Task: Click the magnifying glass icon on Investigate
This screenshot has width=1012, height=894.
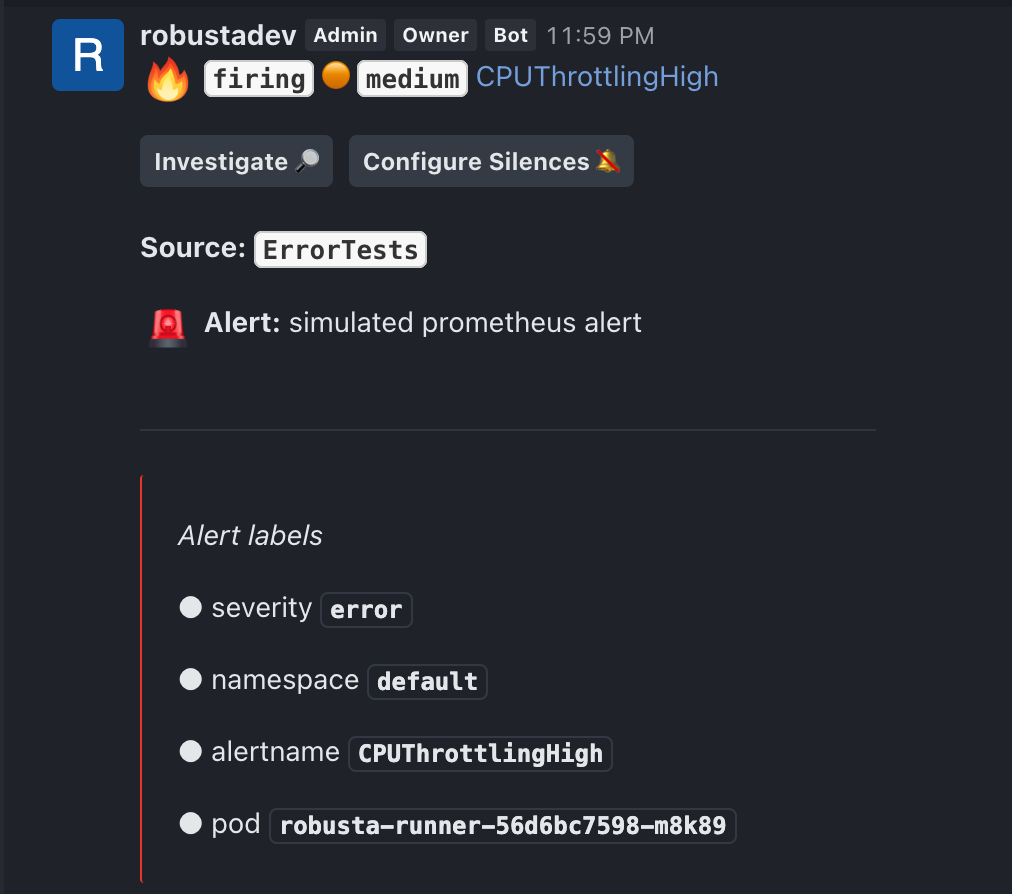Action: coord(308,161)
